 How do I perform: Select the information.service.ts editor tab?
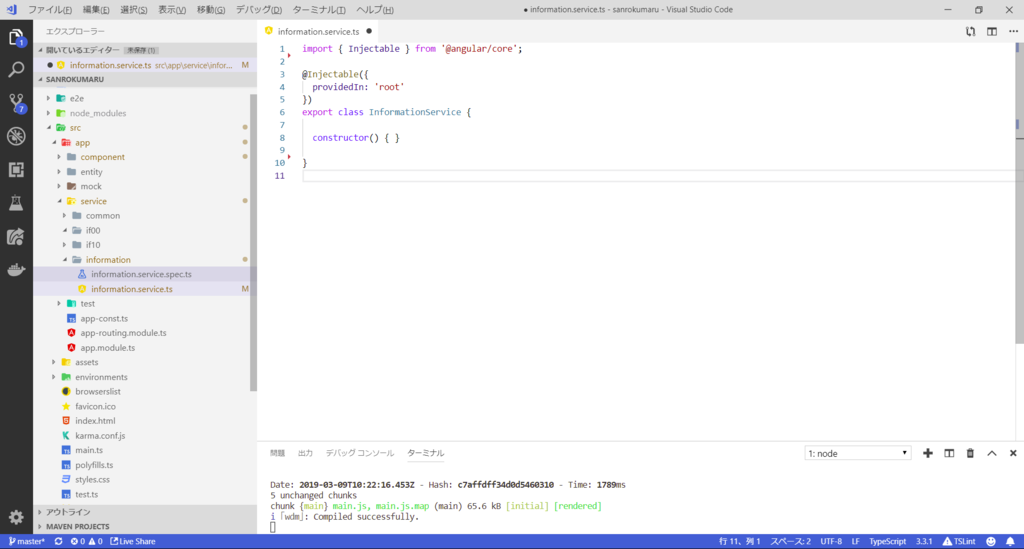319,31
